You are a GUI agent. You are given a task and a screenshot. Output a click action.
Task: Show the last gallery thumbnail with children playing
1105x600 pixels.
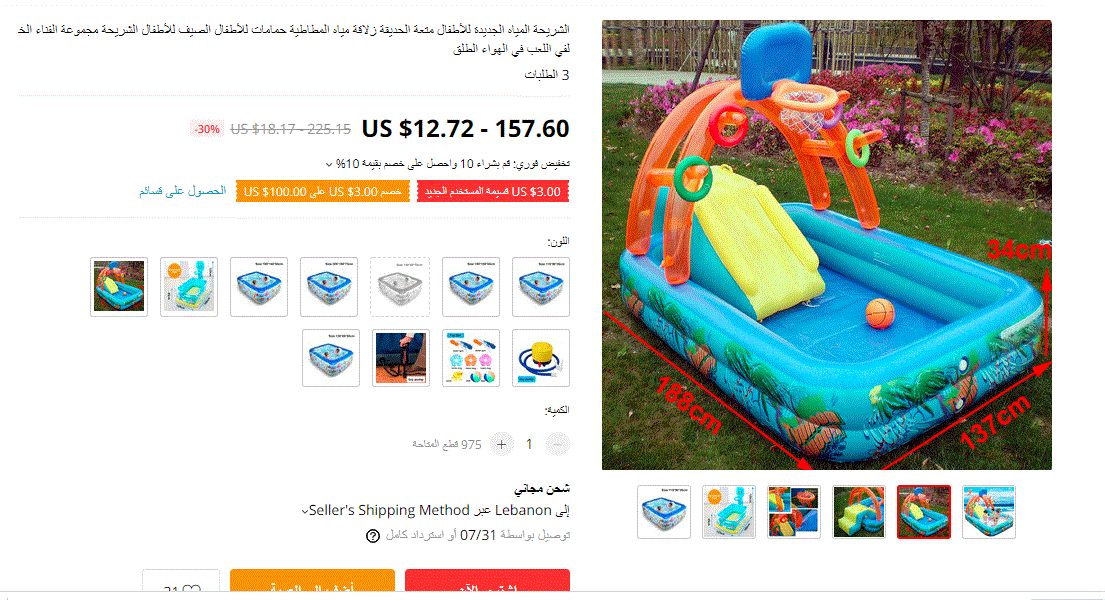[x=989, y=512]
